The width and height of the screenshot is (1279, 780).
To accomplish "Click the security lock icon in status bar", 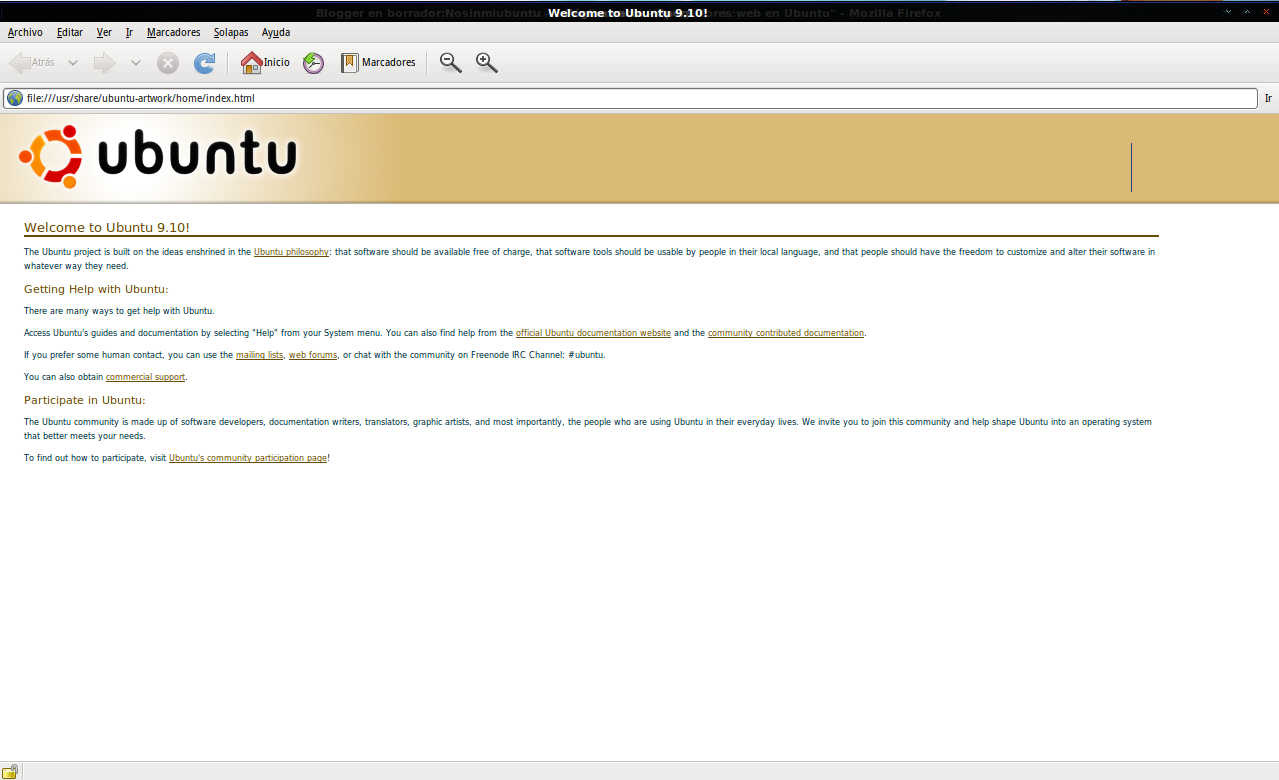I will click(x=10, y=771).
